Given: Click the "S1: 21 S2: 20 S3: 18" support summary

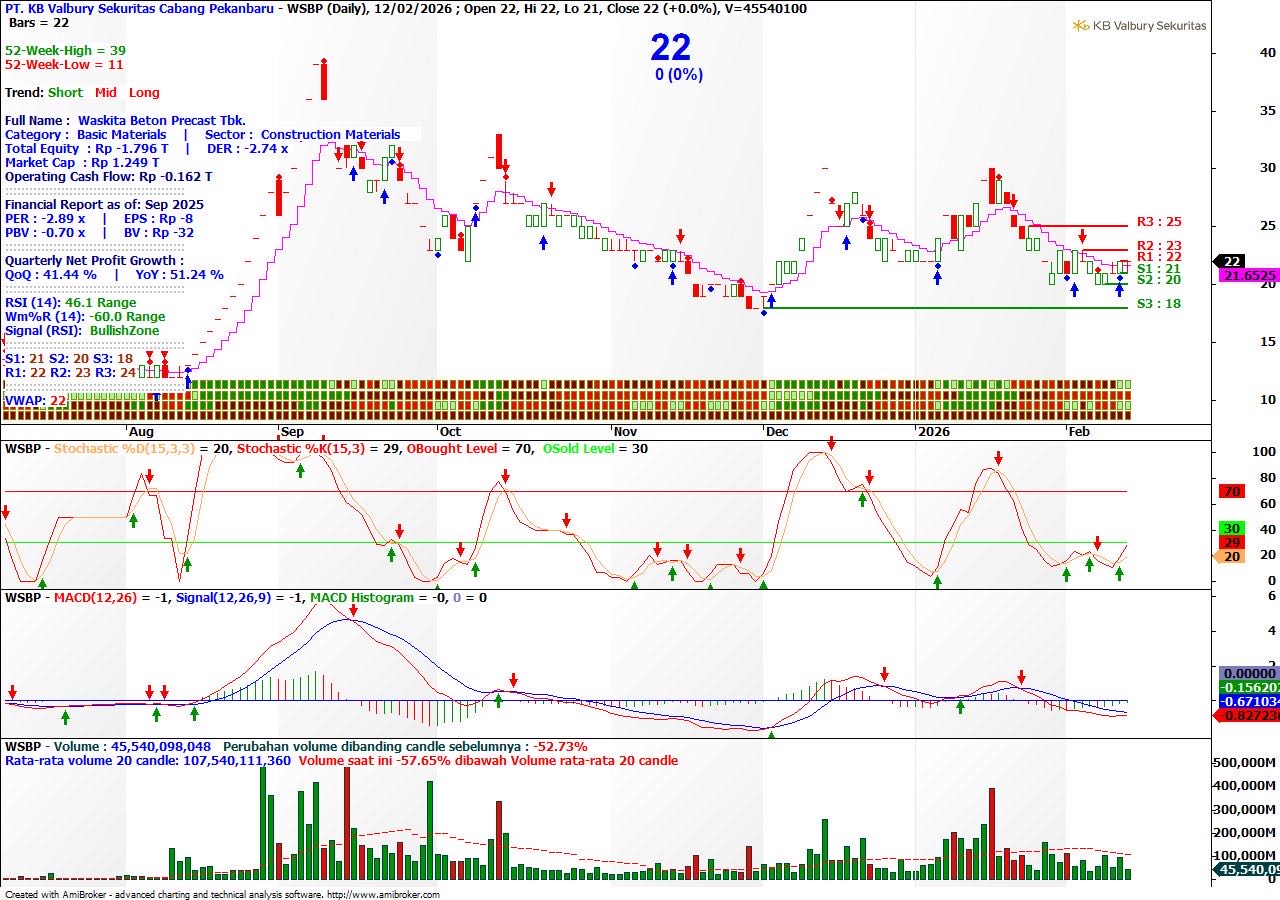Looking at the screenshot, I should (x=69, y=358).
